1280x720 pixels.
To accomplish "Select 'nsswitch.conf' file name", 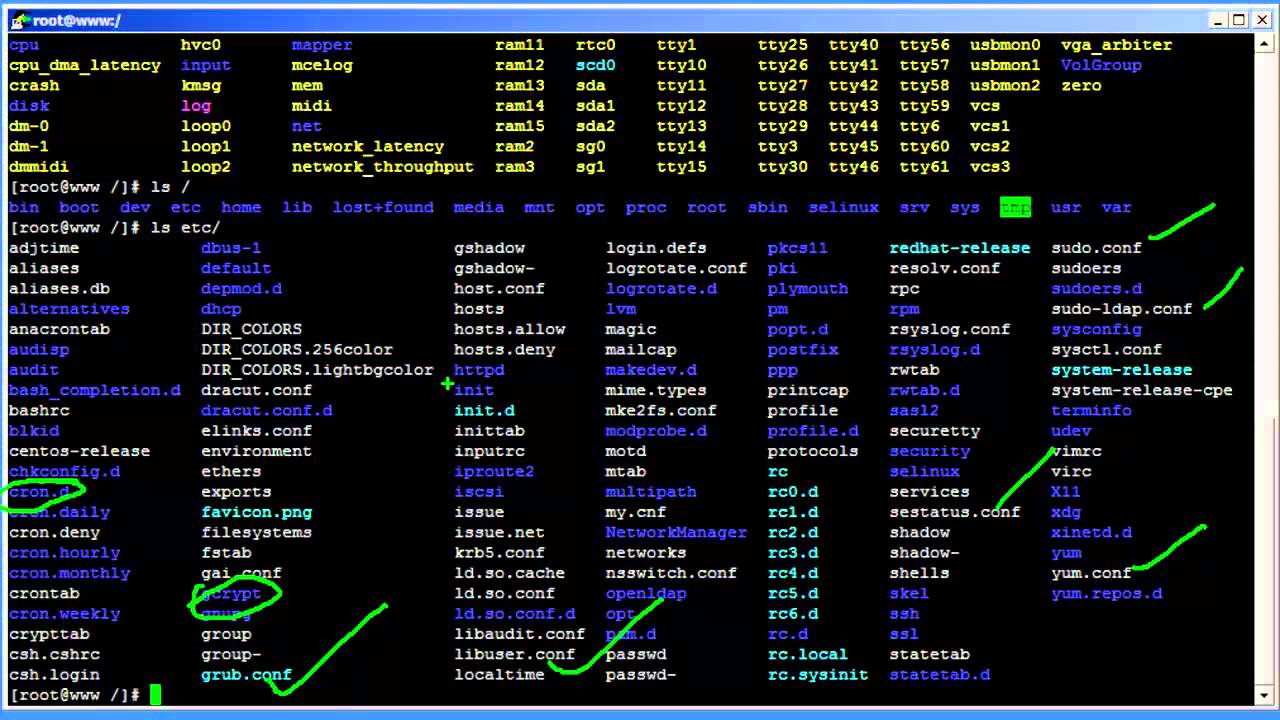I will click(x=671, y=573).
